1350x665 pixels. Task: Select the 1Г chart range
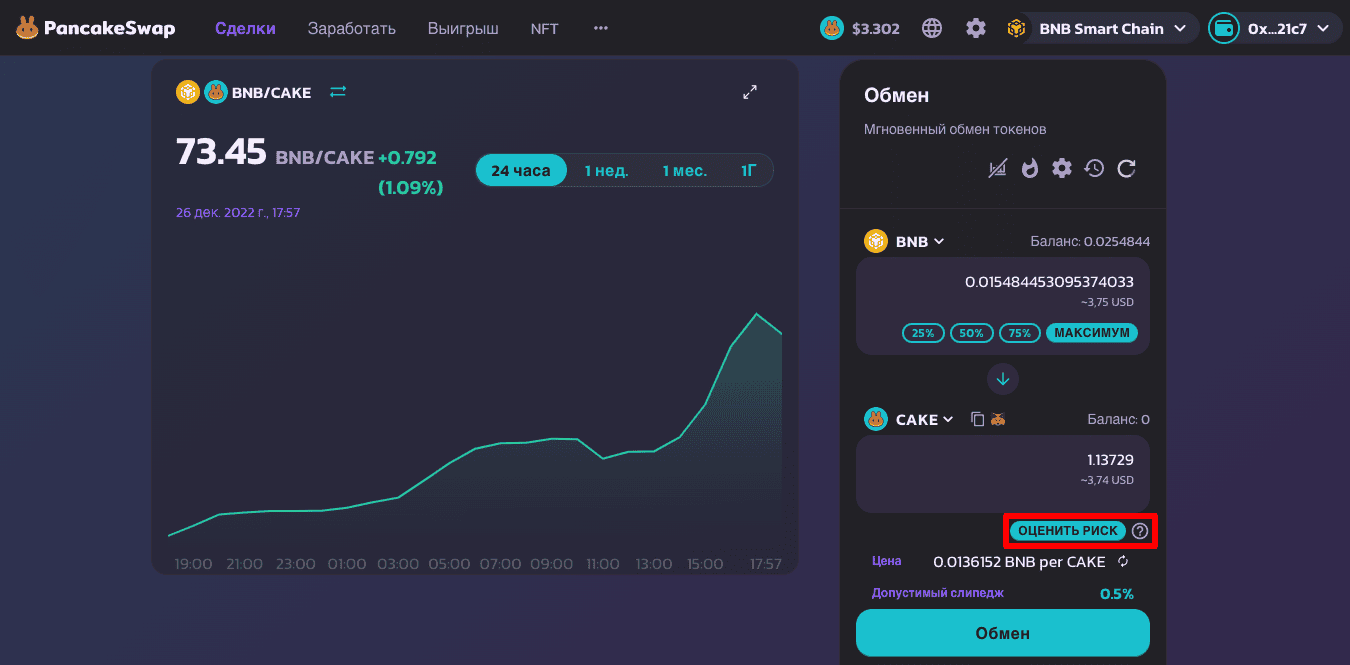748,170
